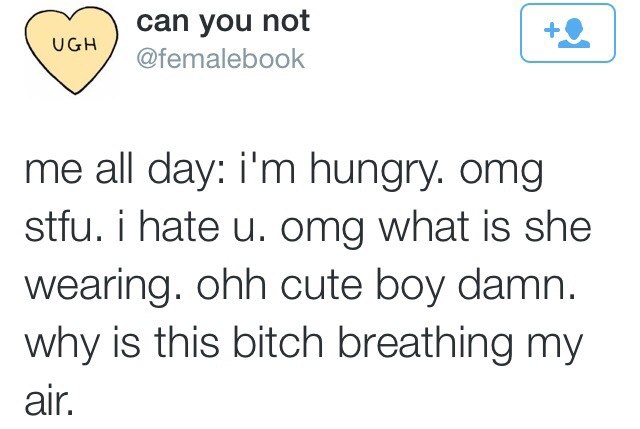Select the word "why" in the tweet

pyautogui.click(x=62, y=344)
